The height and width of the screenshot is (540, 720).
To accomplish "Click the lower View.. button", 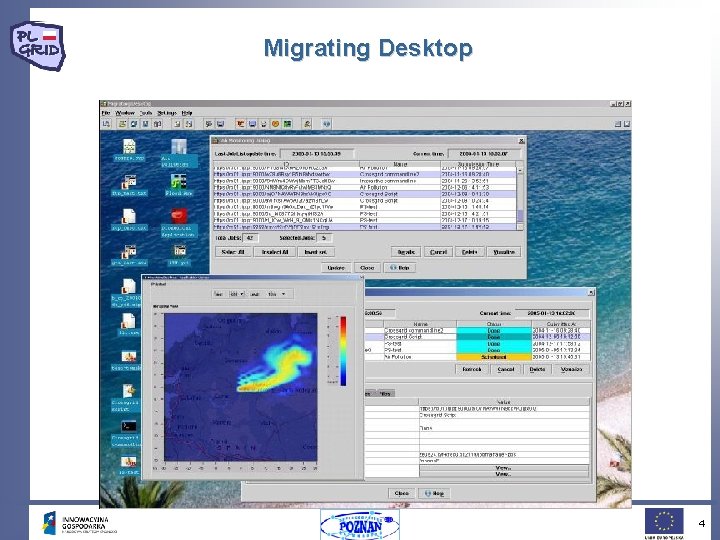I will point(504,474).
